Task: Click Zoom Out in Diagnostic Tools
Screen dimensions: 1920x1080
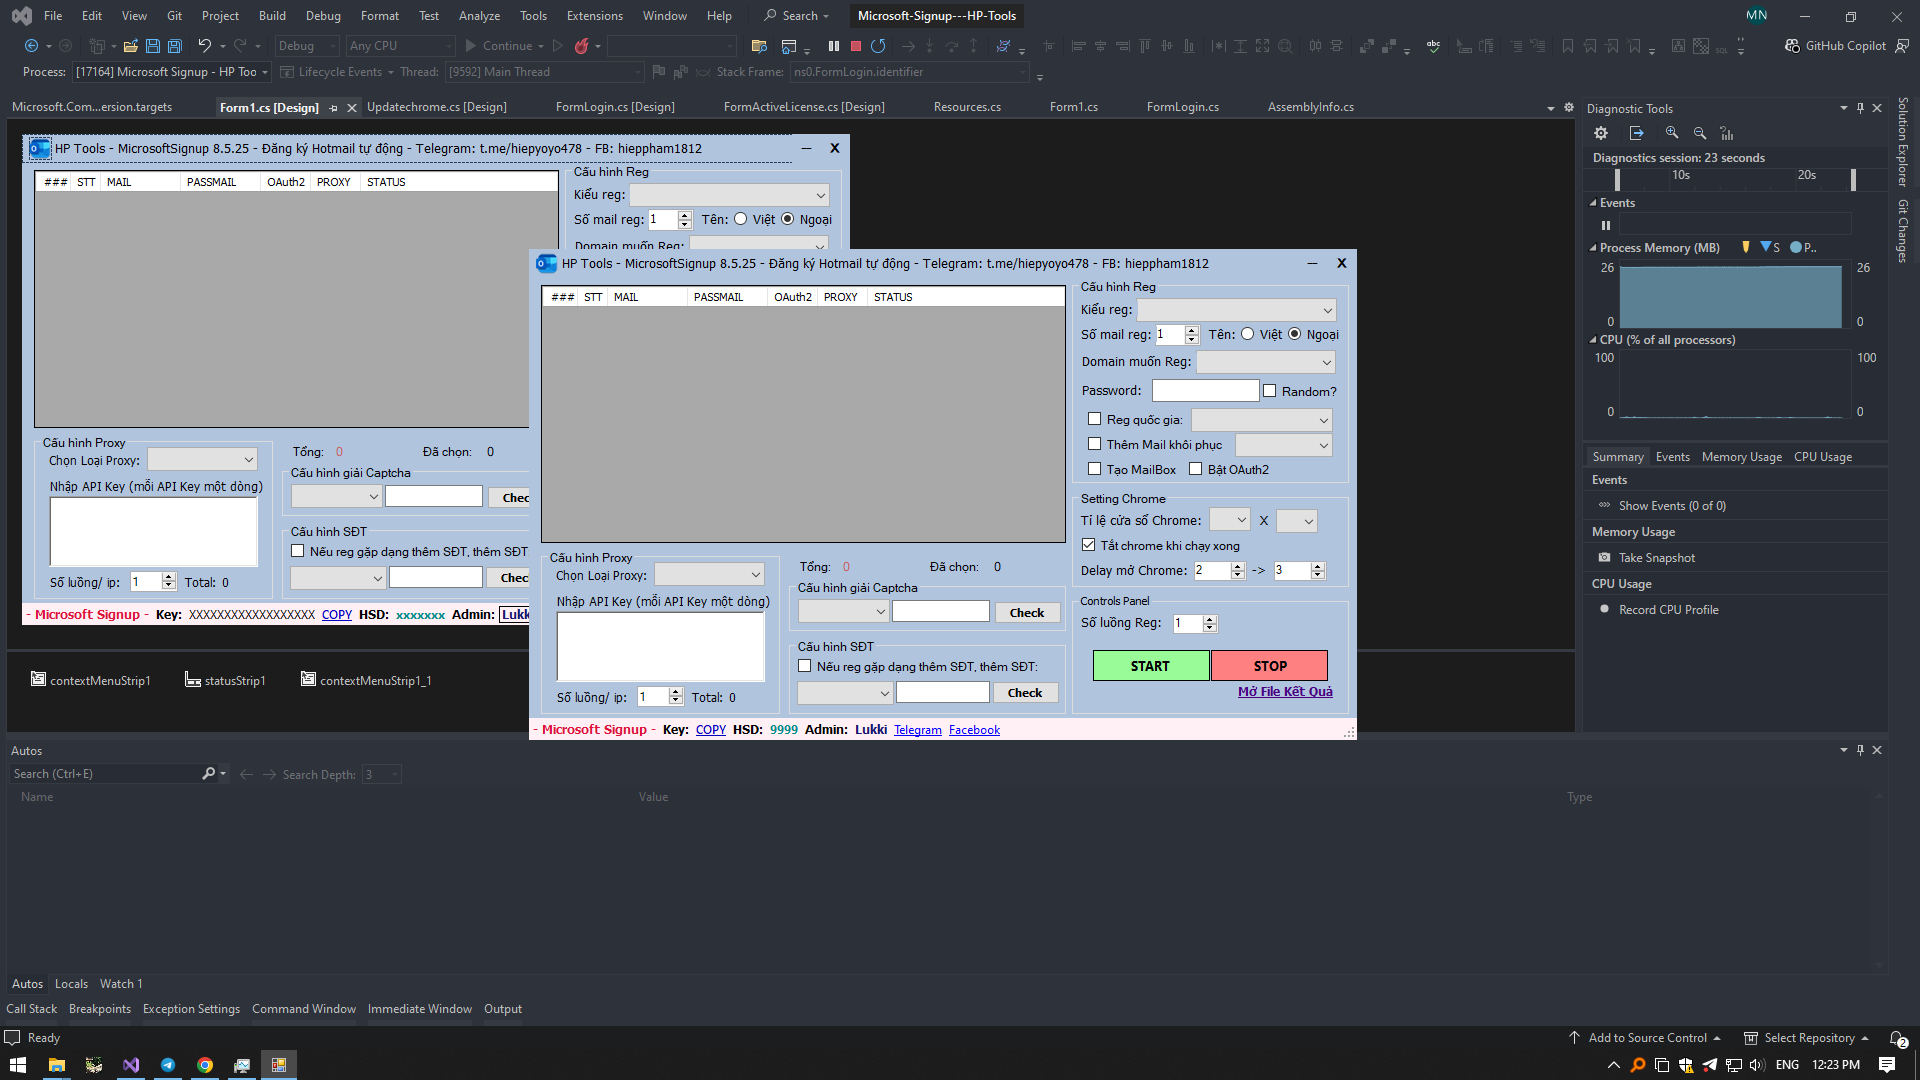Action: pos(1700,133)
